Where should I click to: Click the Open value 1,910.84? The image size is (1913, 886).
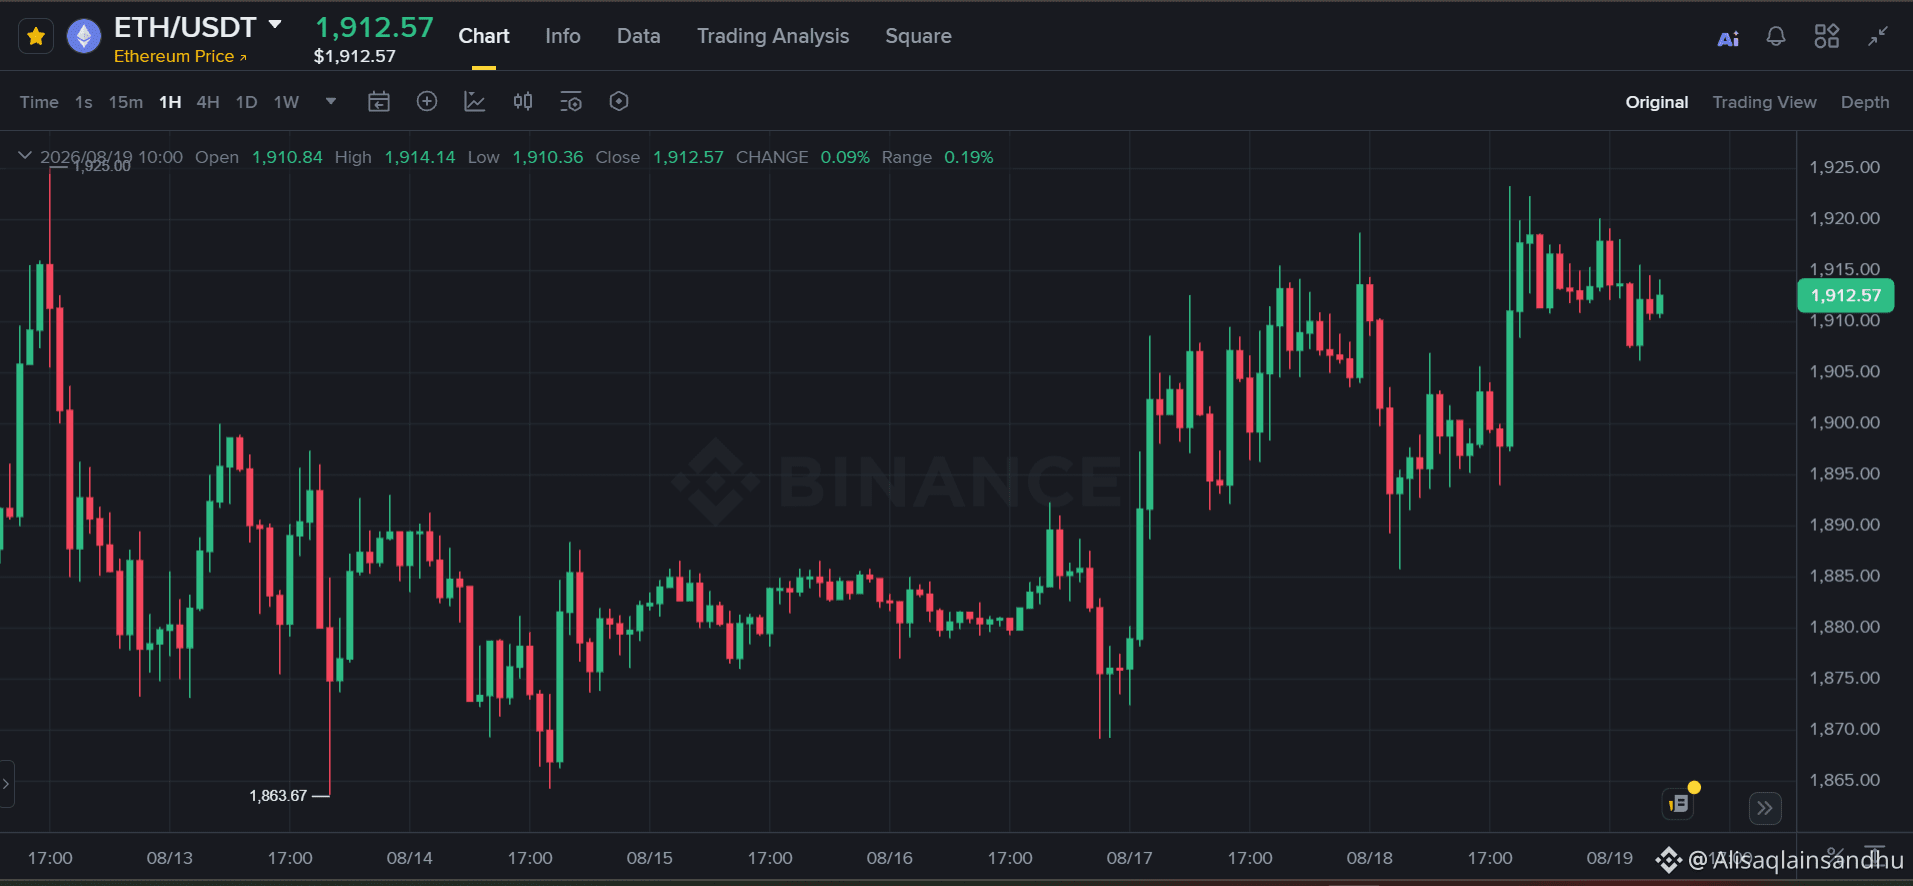click(287, 157)
